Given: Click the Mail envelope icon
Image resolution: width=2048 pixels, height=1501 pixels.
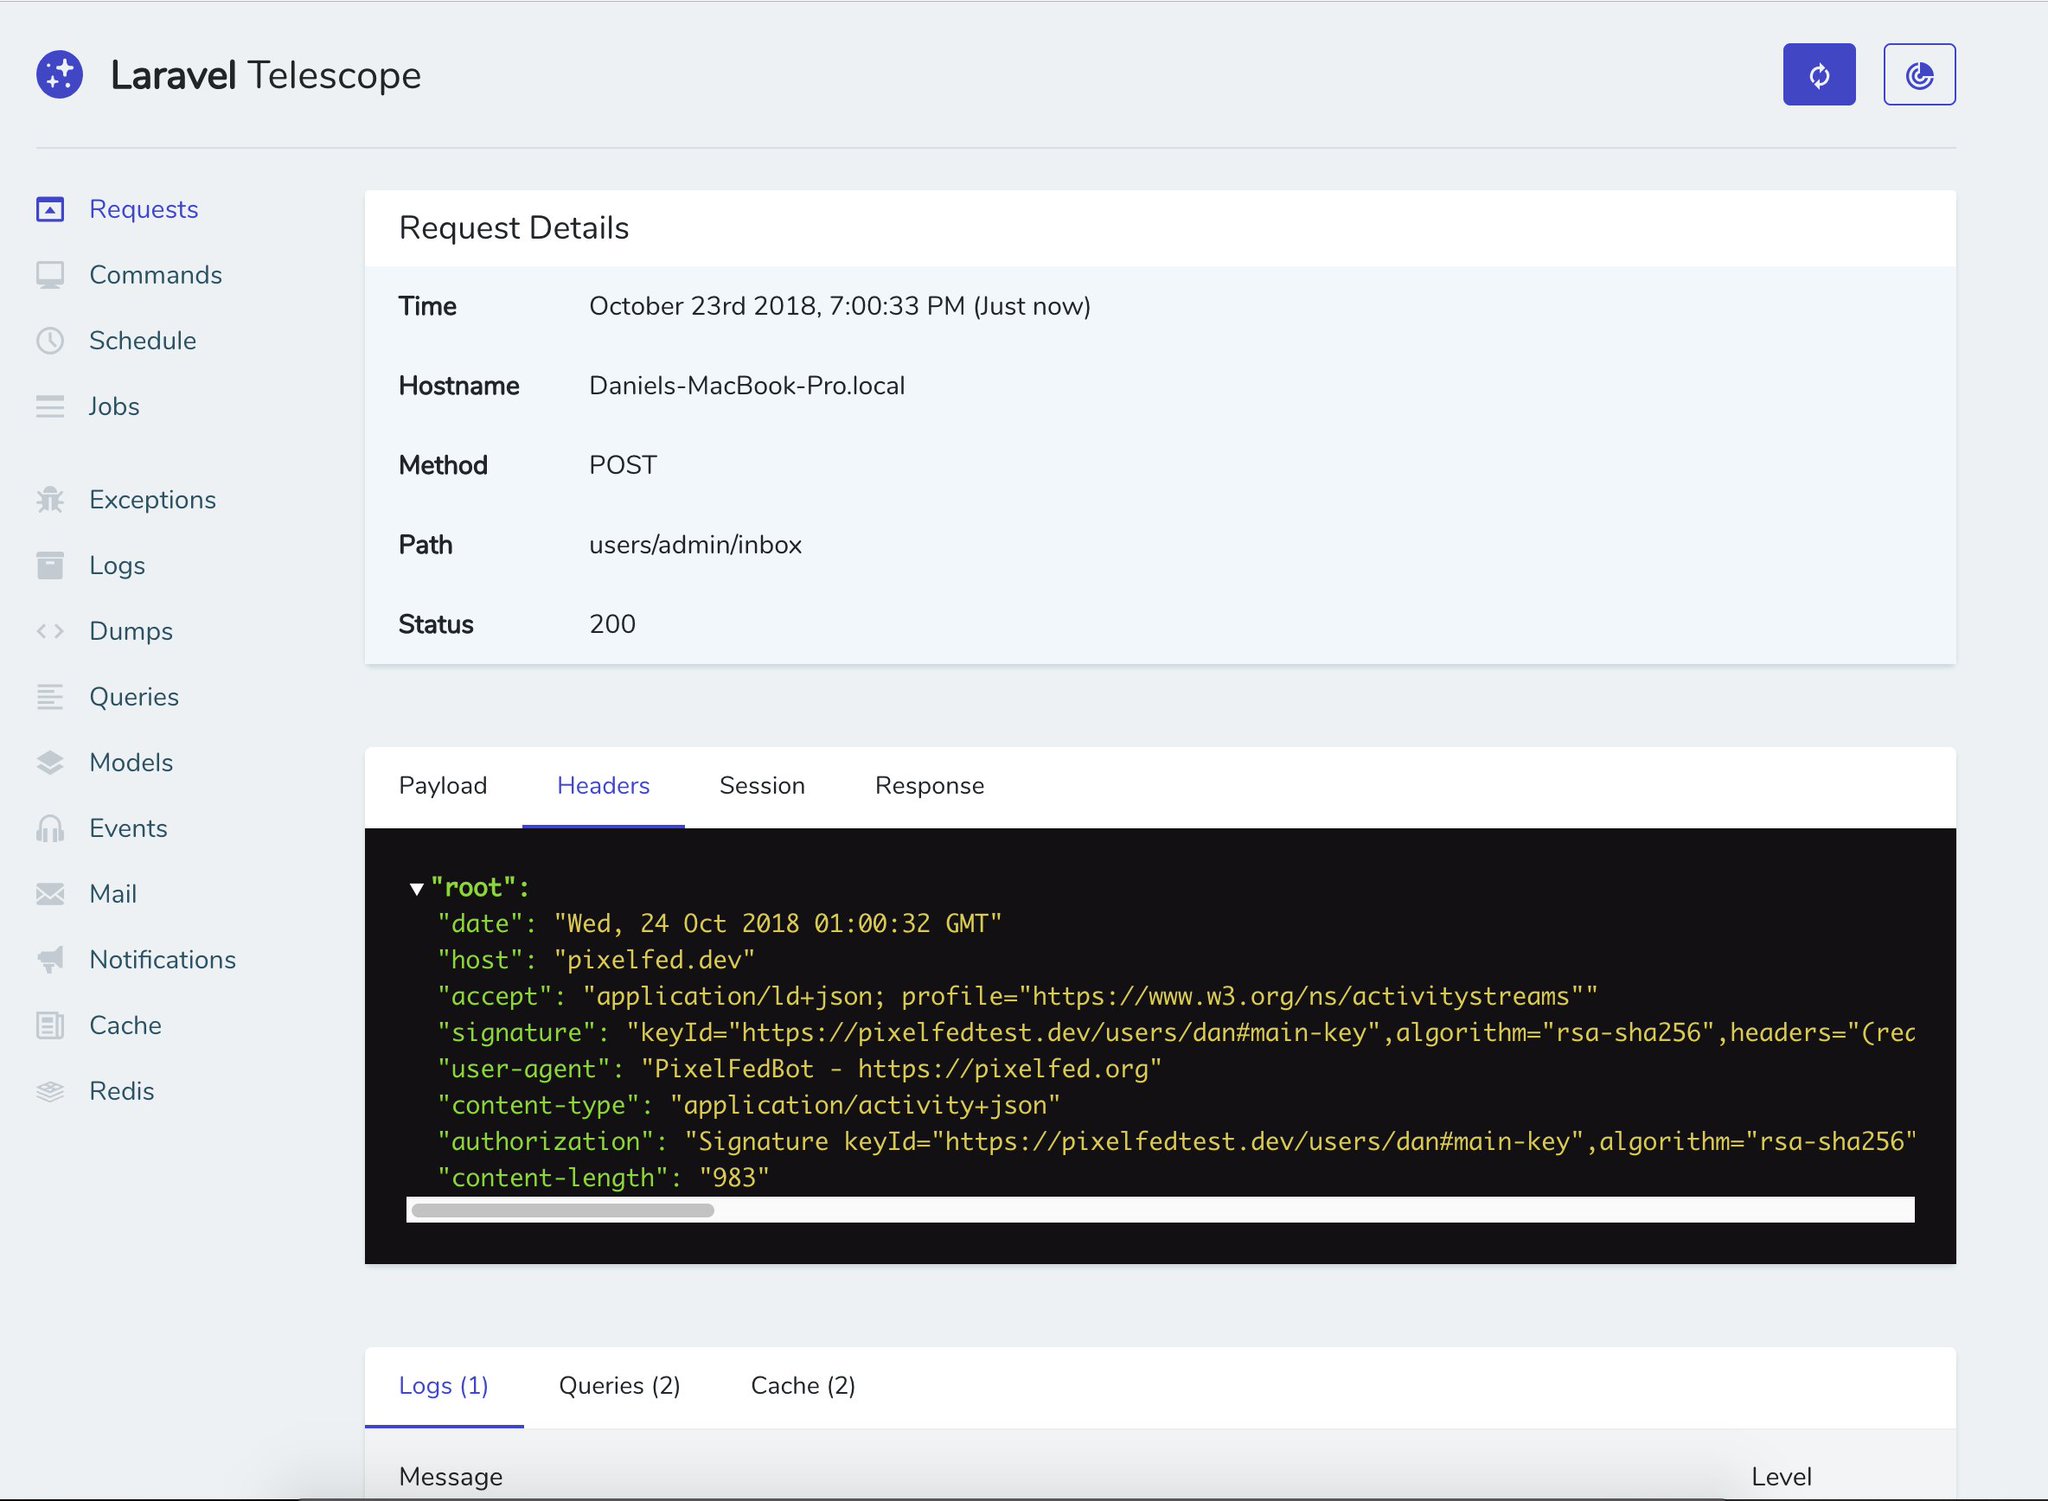Looking at the screenshot, I should (50, 894).
